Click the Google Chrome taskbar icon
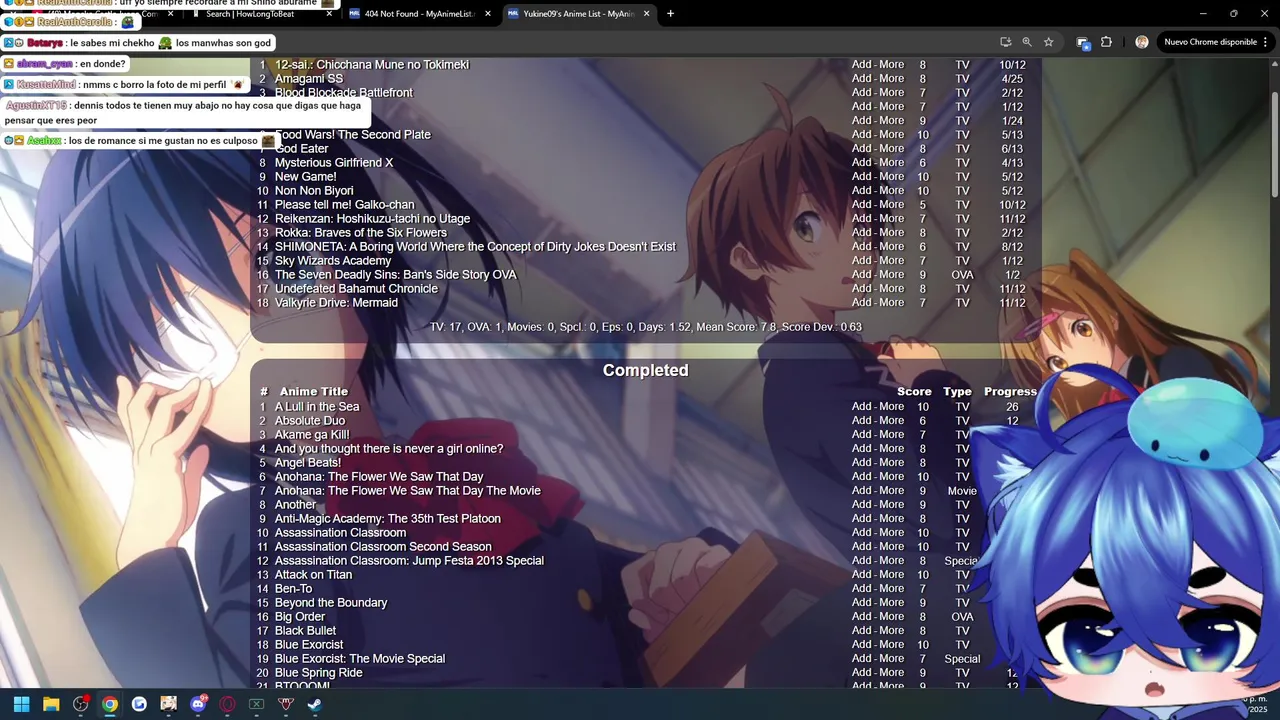 point(109,704)
